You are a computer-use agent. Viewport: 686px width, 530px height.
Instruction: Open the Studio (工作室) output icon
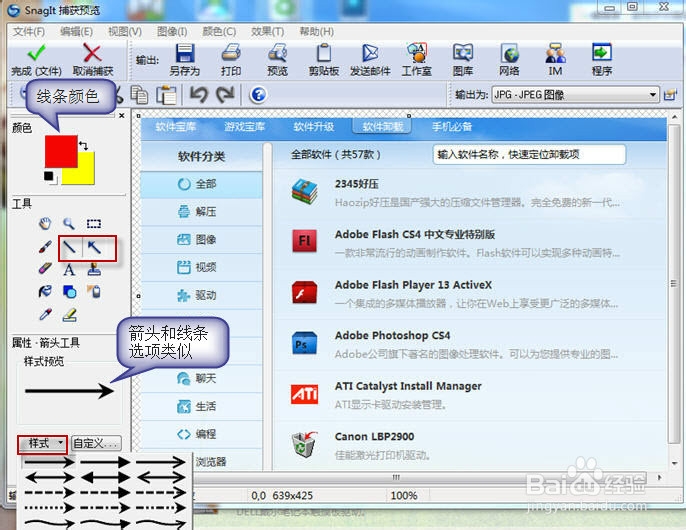416,53
